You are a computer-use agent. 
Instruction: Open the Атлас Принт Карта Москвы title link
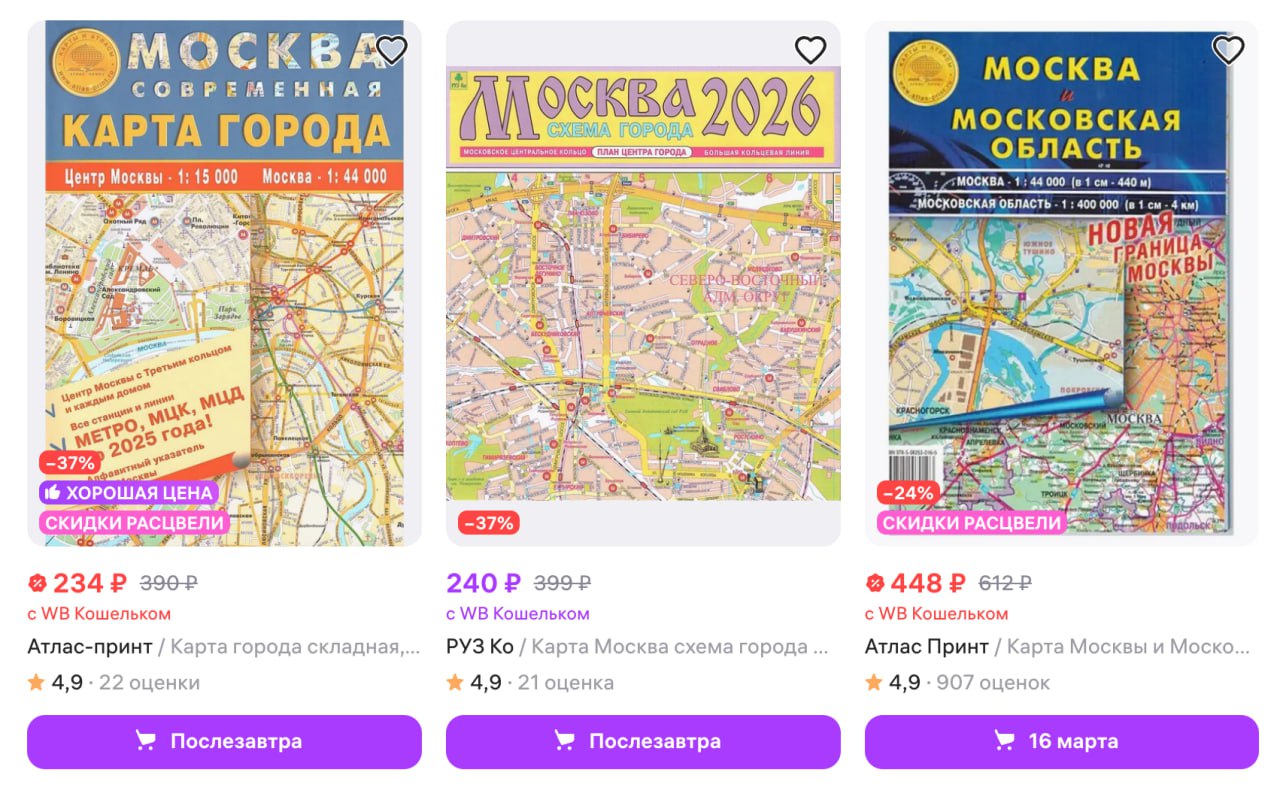click(1056, 646)
